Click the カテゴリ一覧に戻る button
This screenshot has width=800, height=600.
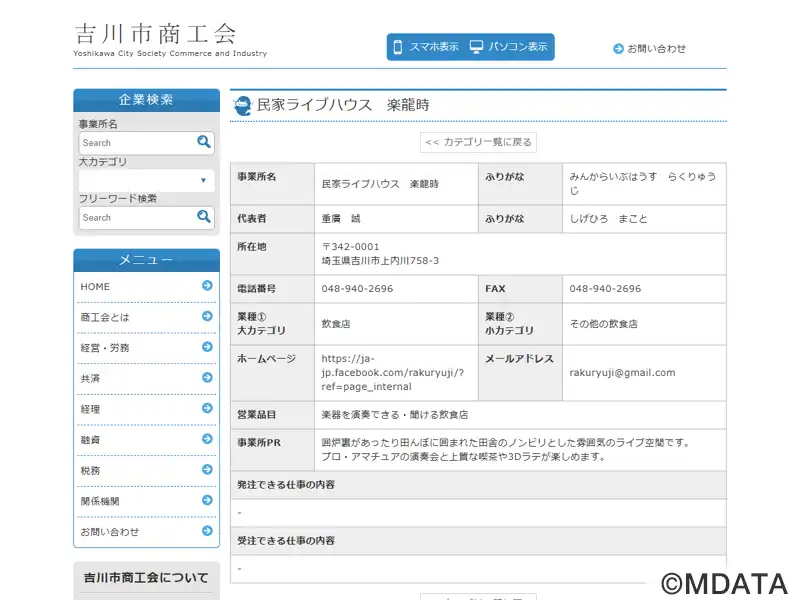point(478,142)
